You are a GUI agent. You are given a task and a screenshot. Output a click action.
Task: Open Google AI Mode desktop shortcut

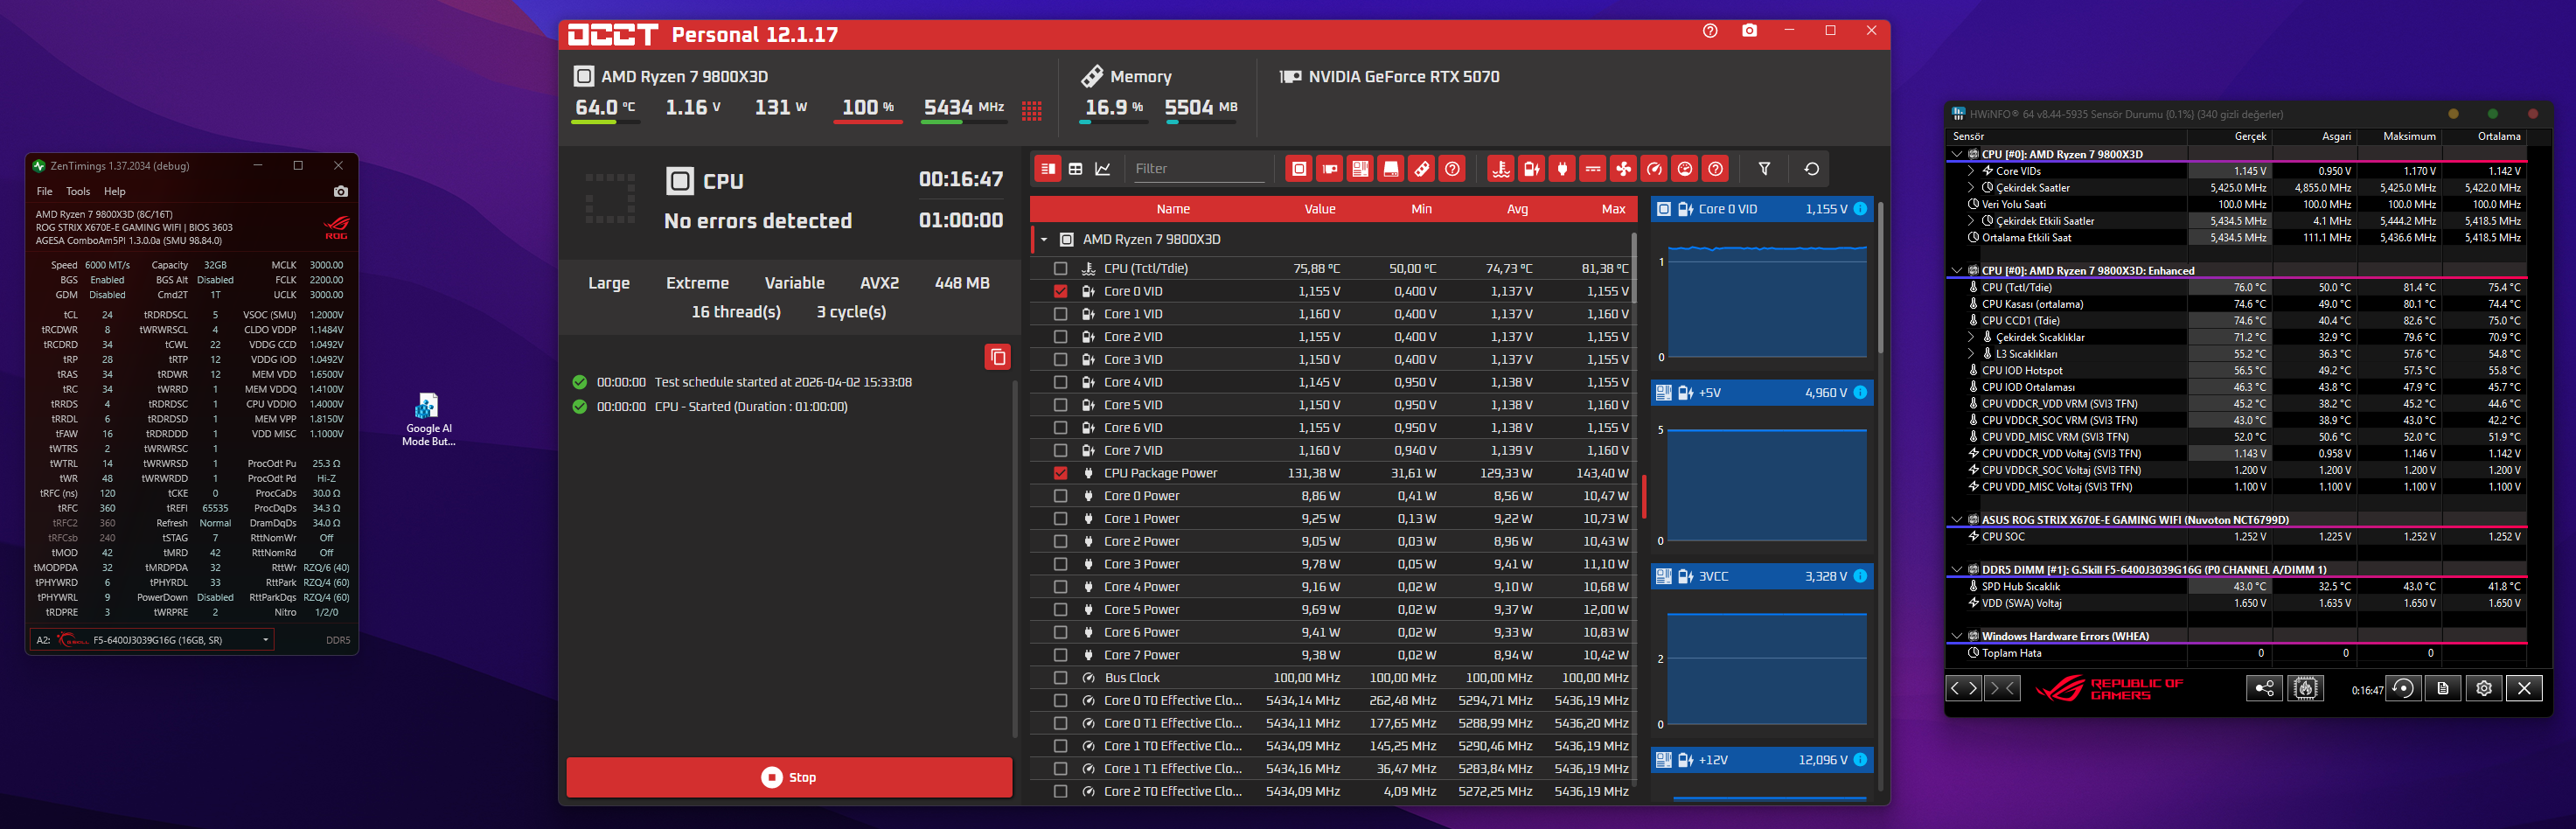[x=427, y=419]
